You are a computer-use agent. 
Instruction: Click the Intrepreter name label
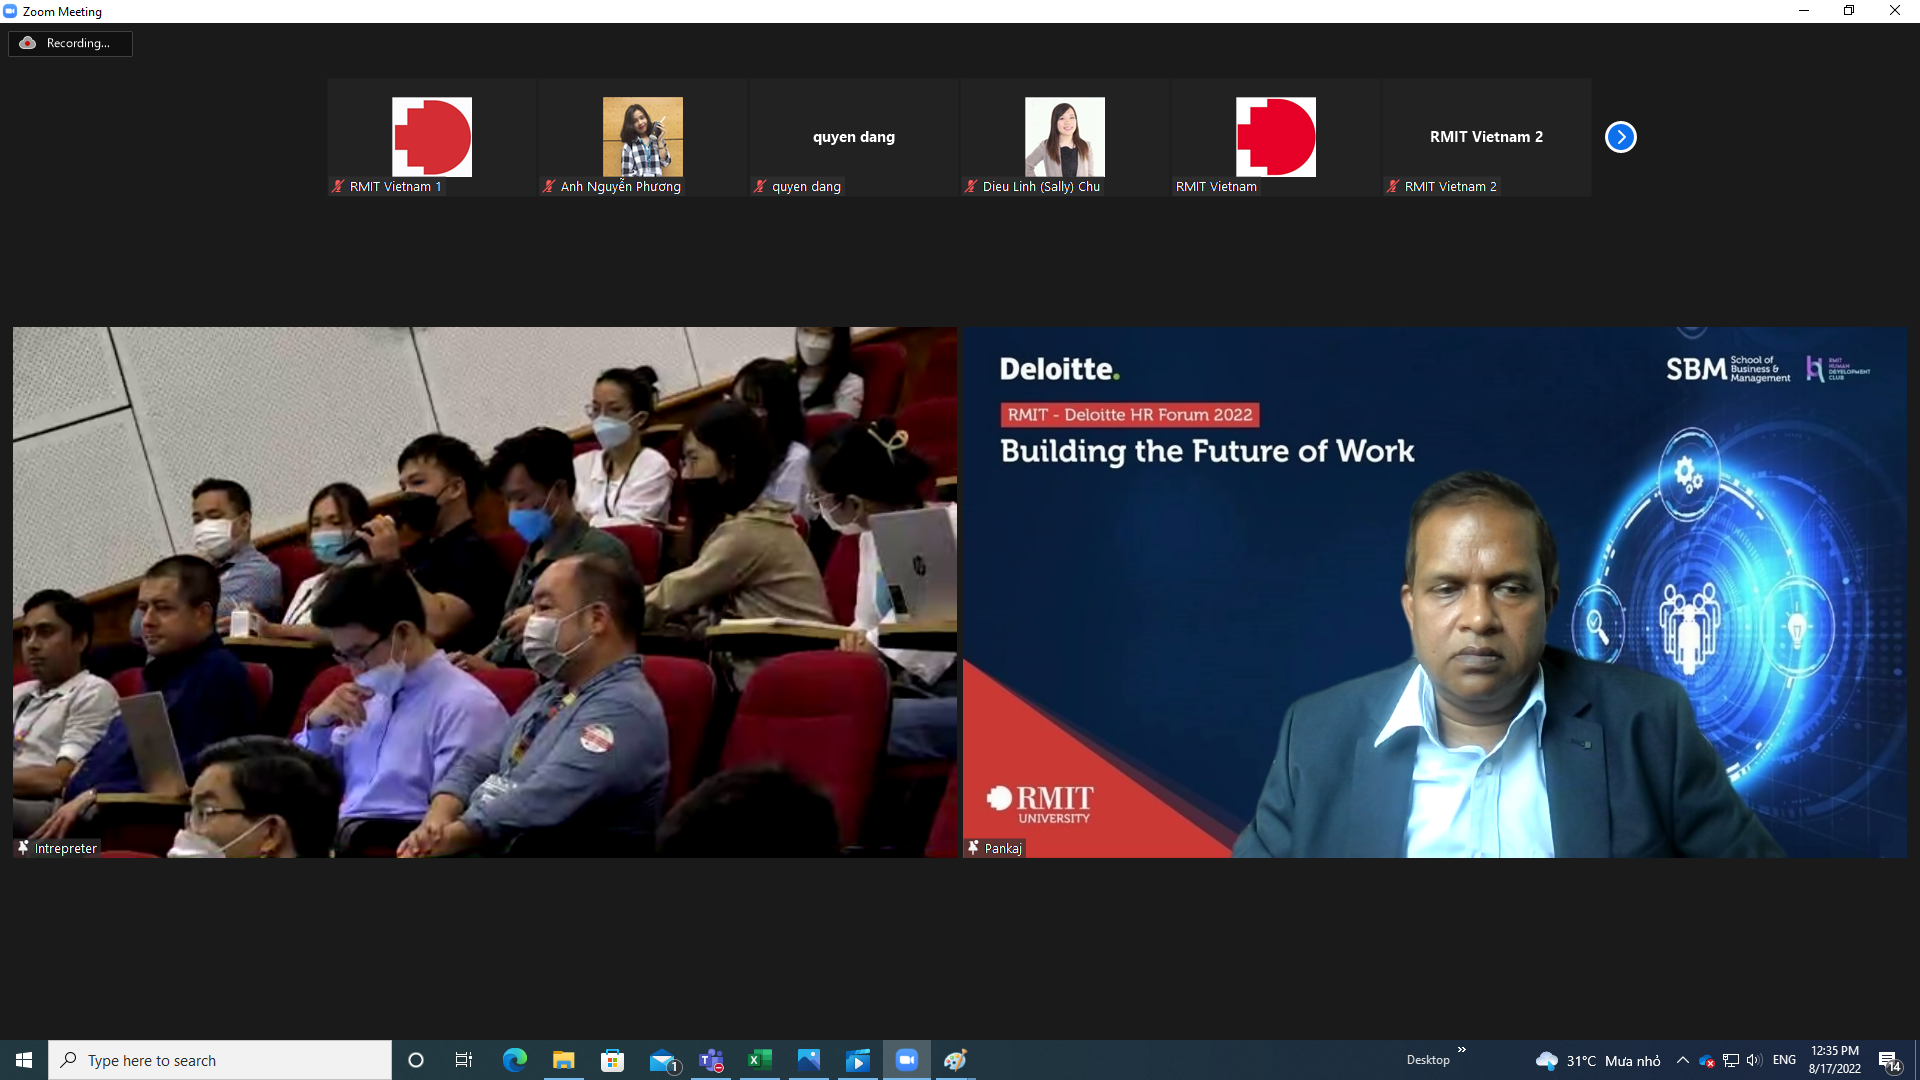point(66,848)
